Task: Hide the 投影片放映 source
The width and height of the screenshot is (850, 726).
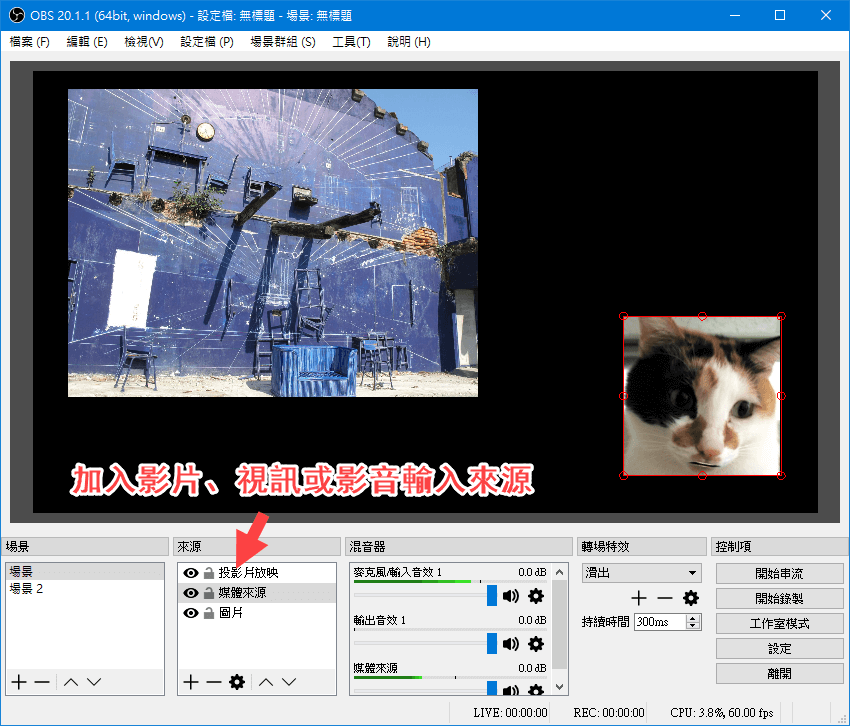Action: coord(190,573)
